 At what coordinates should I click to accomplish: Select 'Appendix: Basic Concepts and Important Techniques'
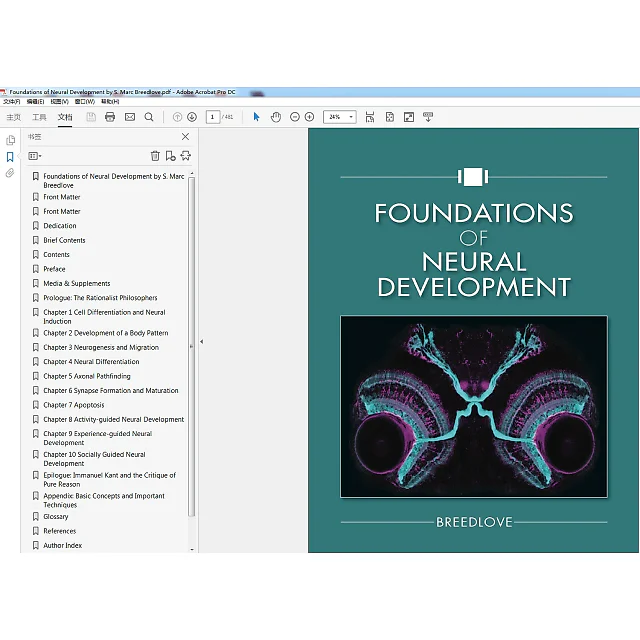(104, 500)
